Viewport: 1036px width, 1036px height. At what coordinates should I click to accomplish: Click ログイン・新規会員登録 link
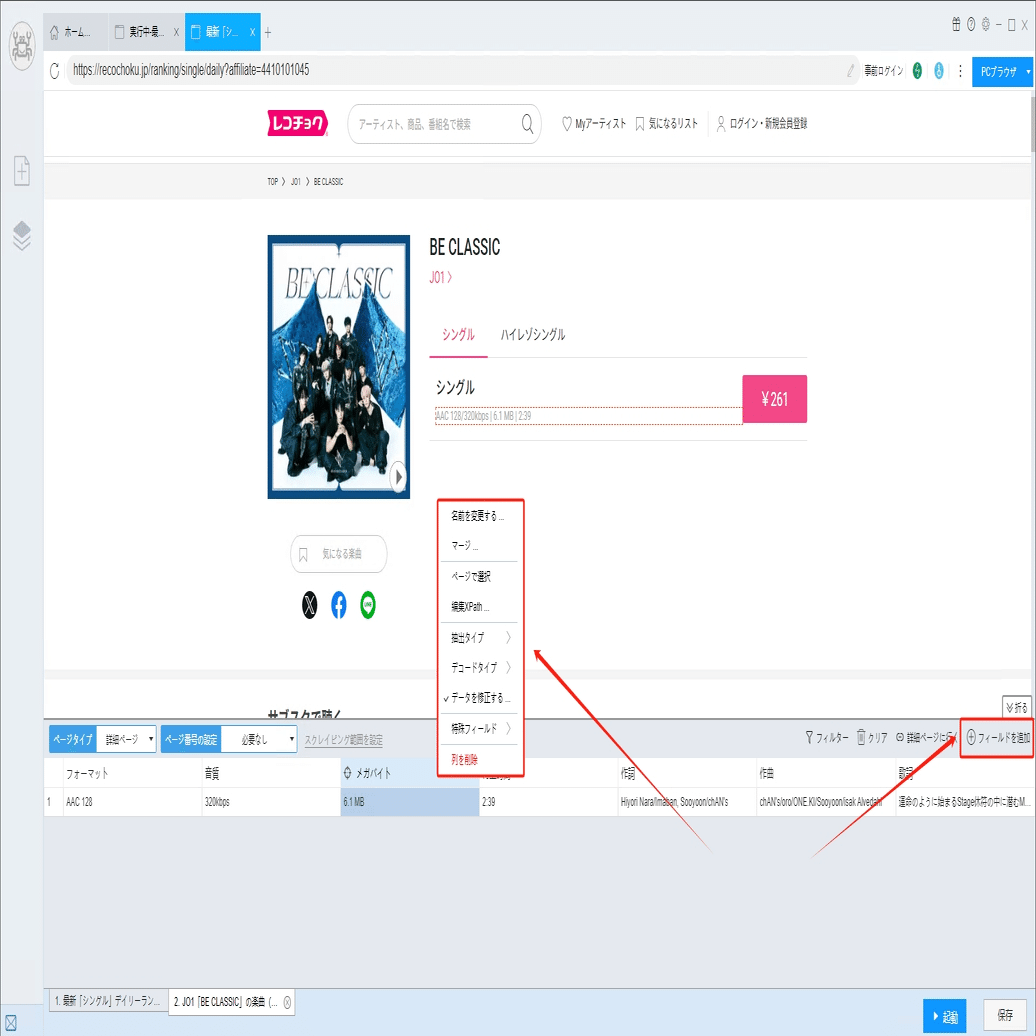762,124
